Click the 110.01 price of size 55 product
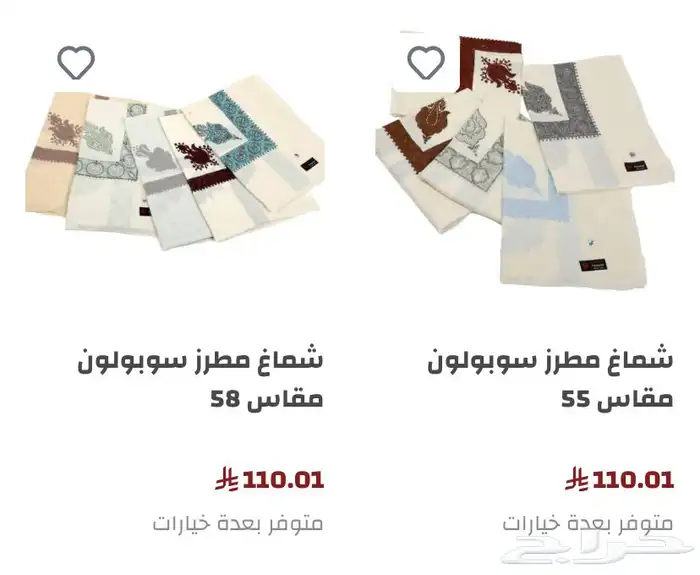 [633, 480]
